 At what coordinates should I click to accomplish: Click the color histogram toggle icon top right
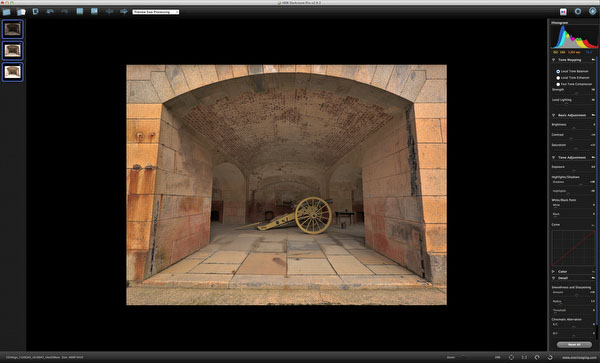pyautogui.click(x=563, y=12)
